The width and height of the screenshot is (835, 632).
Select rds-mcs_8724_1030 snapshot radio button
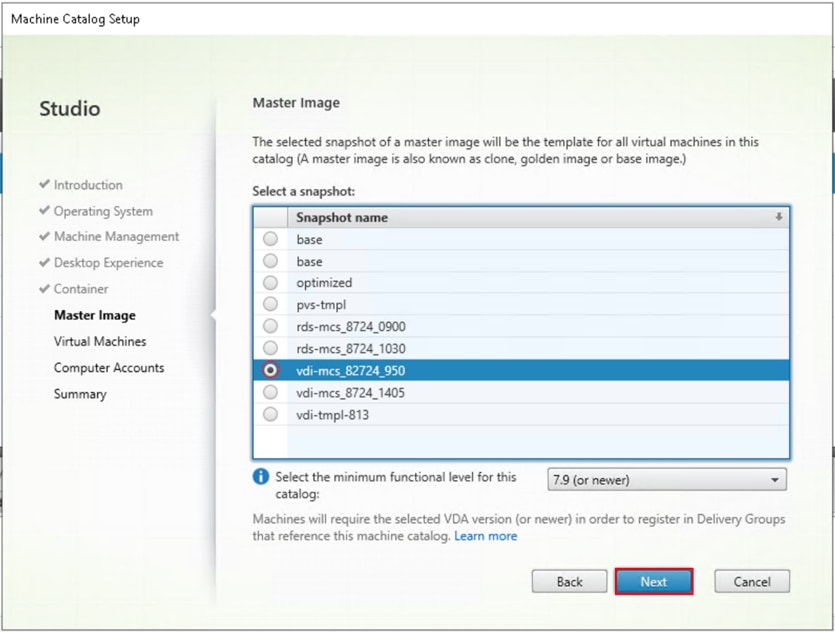271,348
